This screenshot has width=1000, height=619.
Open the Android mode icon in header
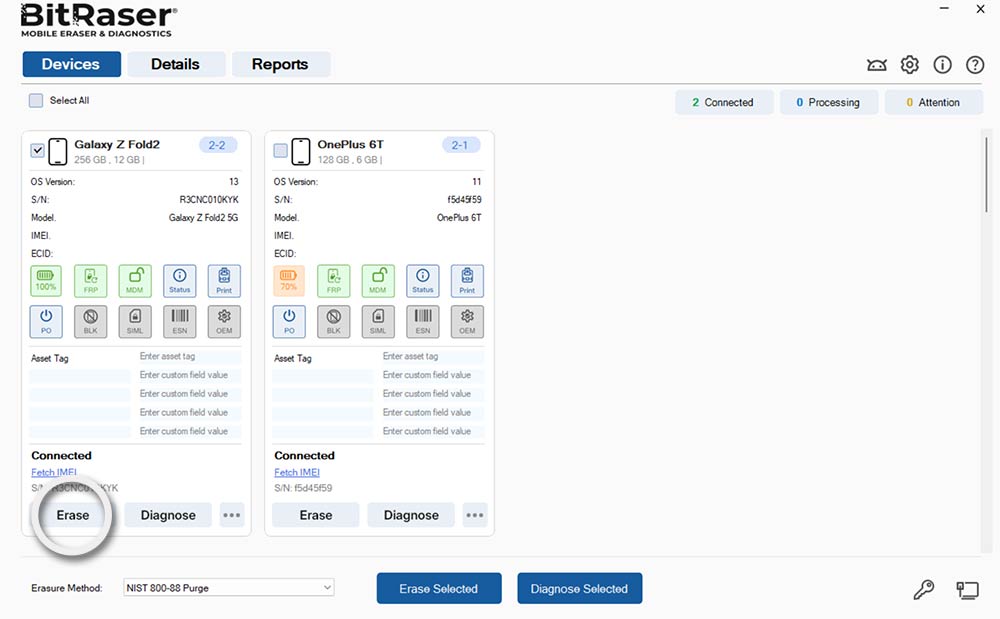point(877,65)
